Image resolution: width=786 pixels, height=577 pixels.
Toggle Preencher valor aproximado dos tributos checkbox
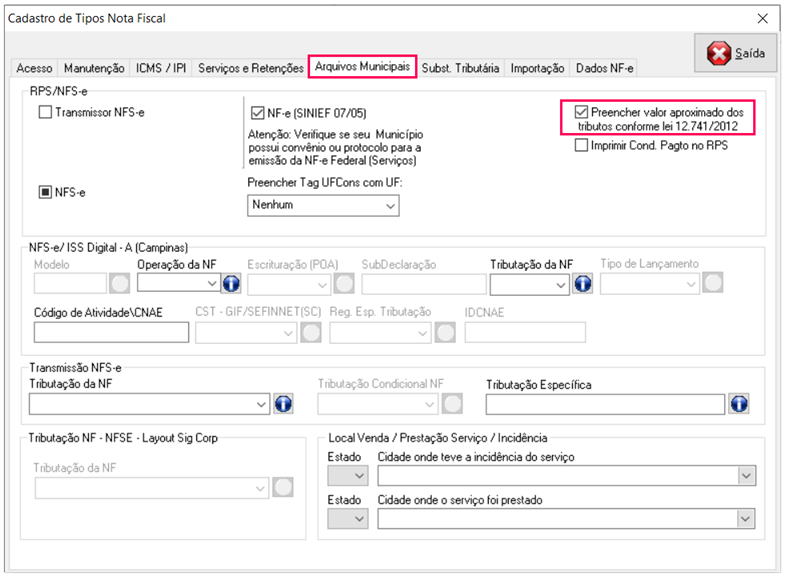pos(582,113)
